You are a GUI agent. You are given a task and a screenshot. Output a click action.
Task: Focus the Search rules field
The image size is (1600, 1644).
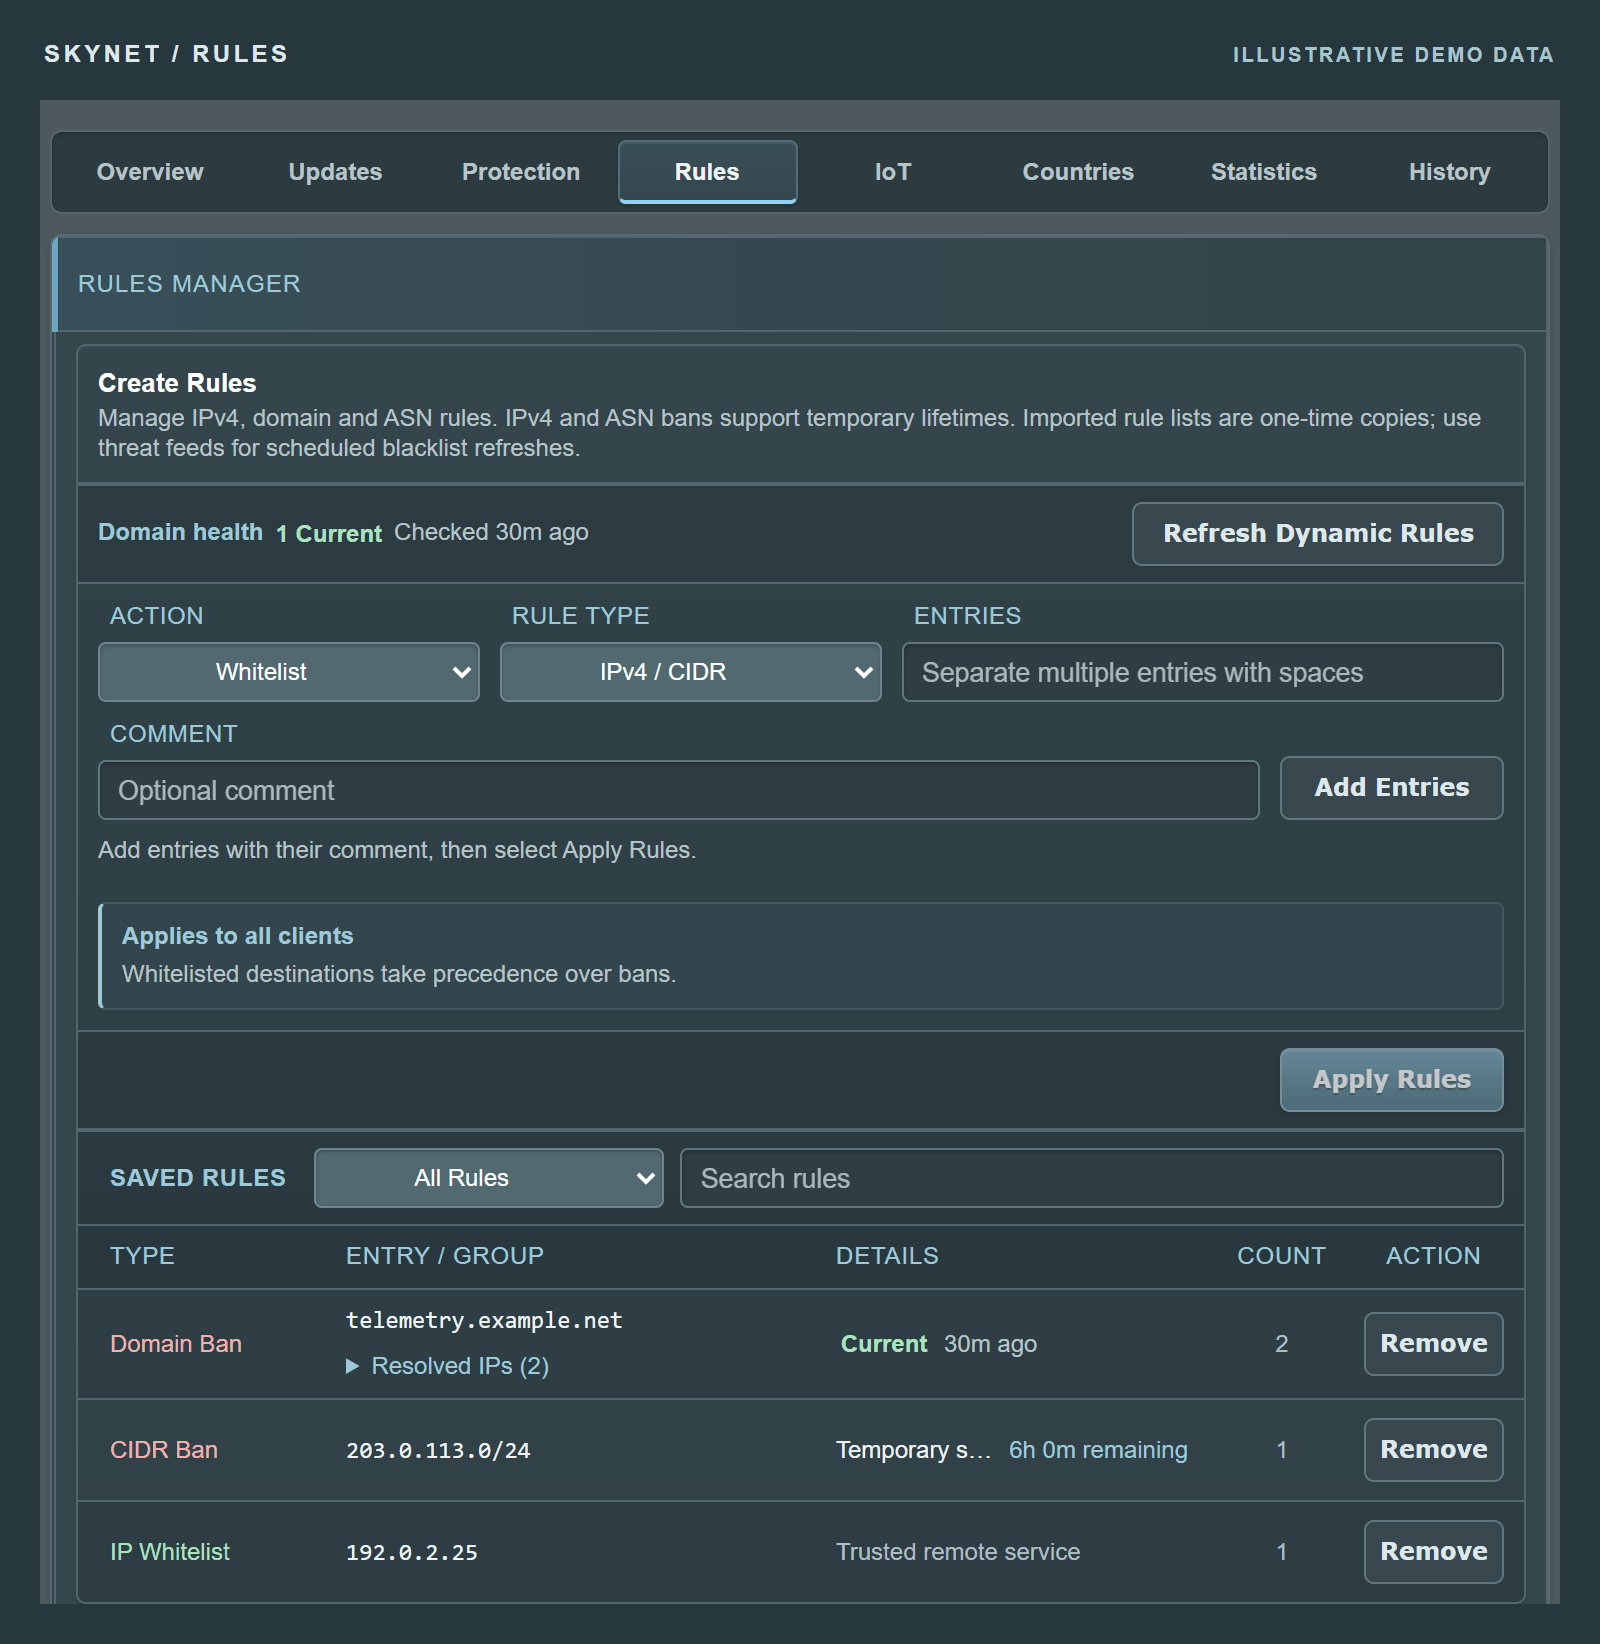click(x=1092, y=1178)
